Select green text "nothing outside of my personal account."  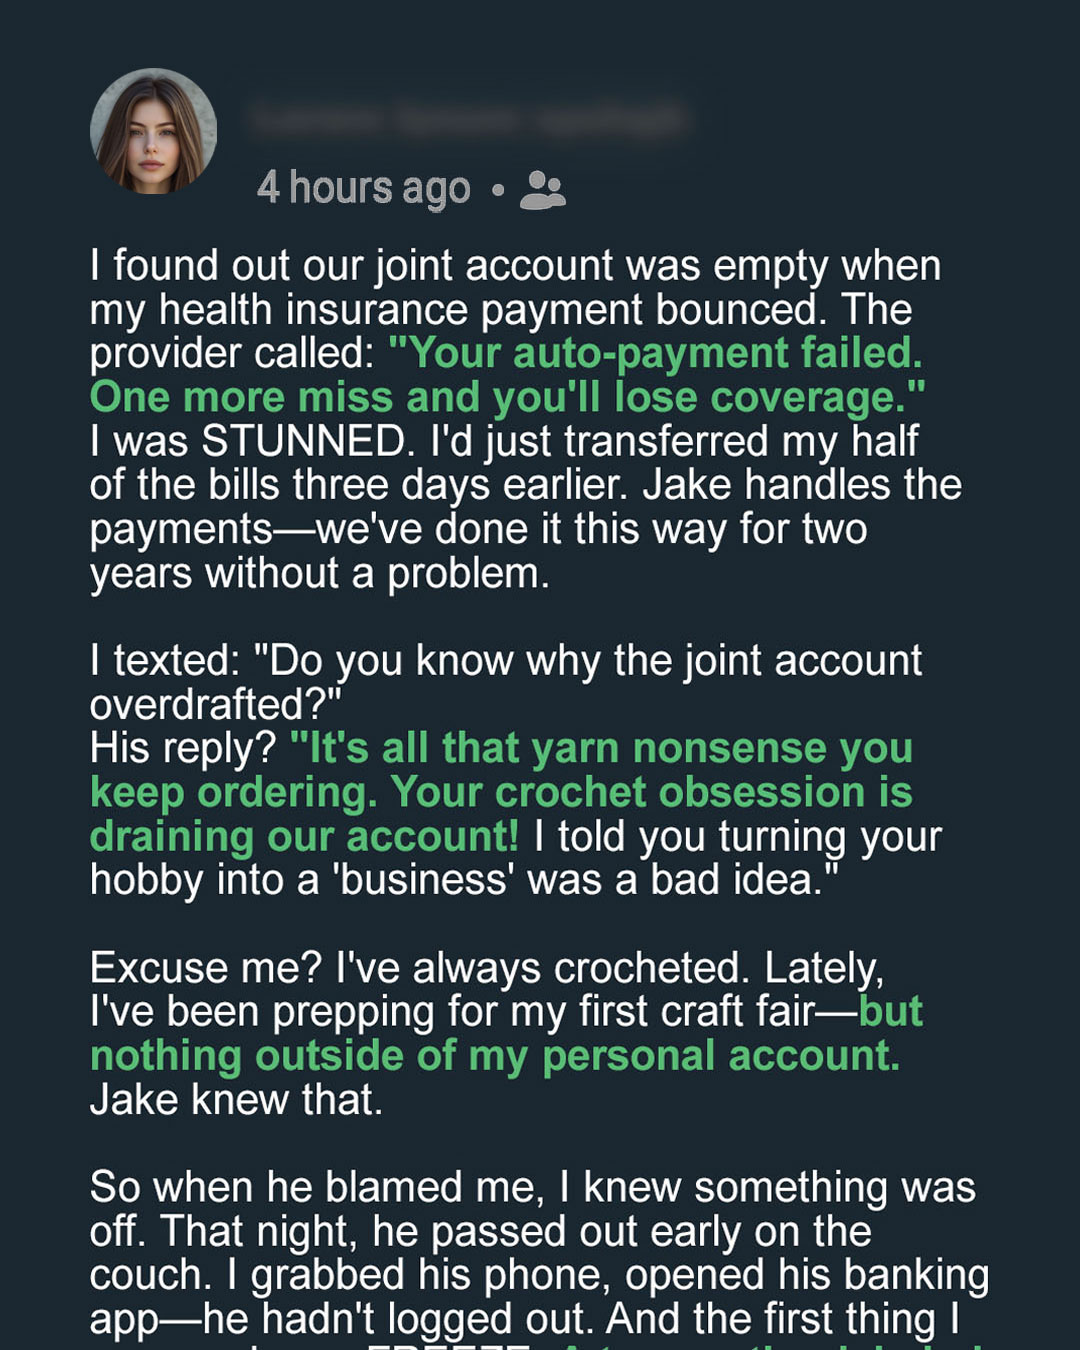coord(495,1056)
